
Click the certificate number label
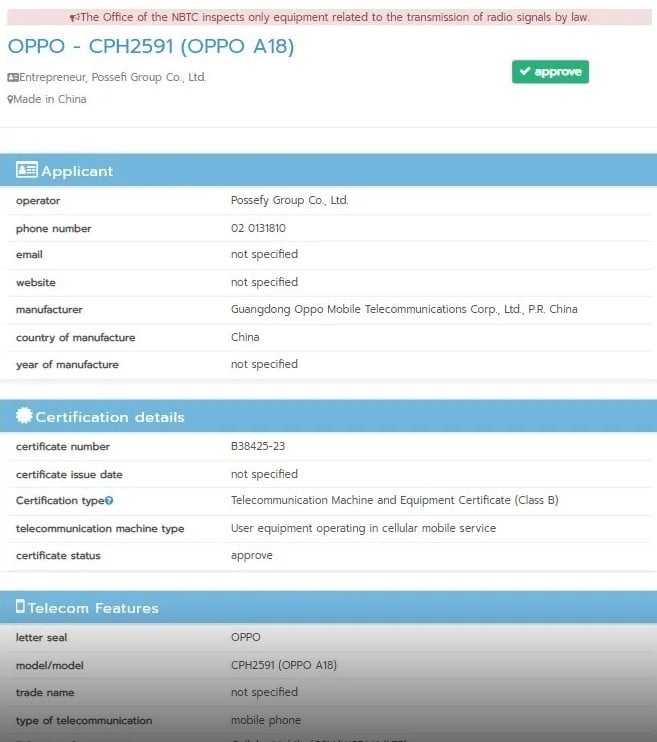tap(62, 446)
